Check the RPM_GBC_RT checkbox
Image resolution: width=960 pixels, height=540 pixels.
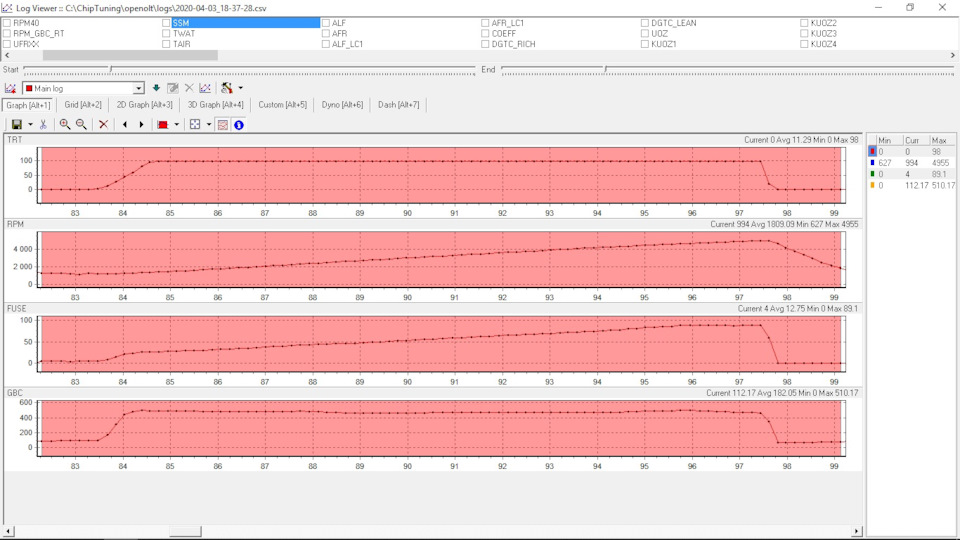(x=7, y=34)
